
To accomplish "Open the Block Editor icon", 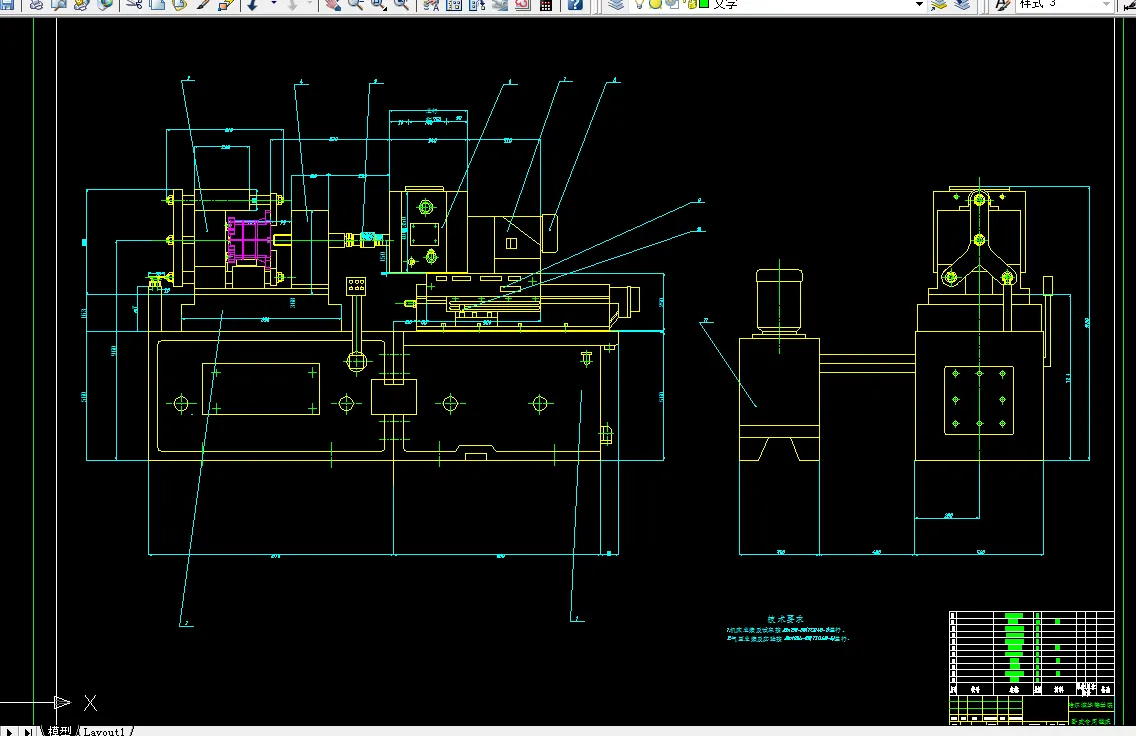I will click(x=227, y=4).
